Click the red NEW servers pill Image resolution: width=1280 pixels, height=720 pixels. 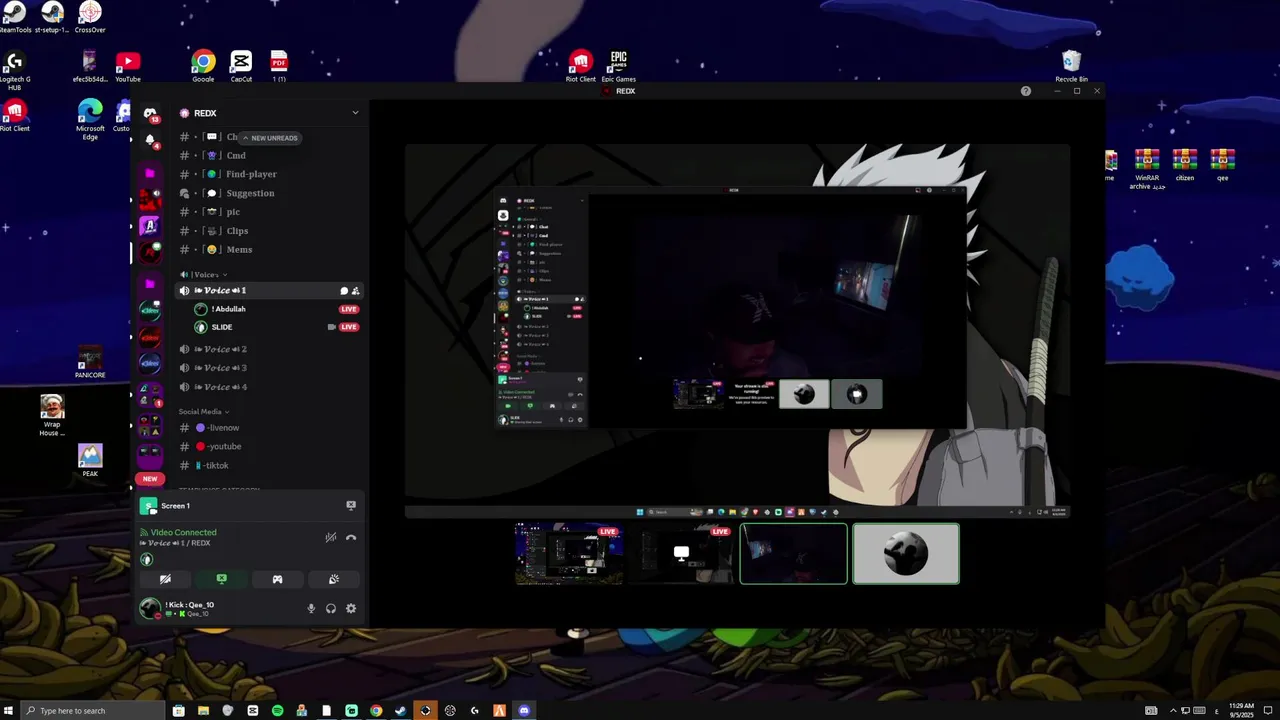pos(150,479)
